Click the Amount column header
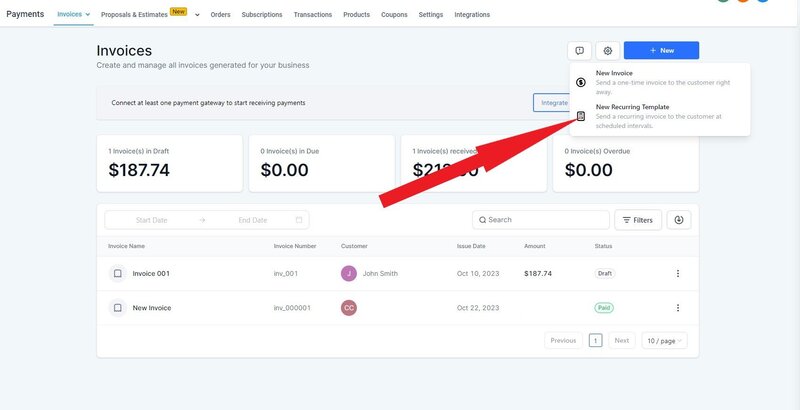Viewport: 800px width, 410px height. pyautogui.click(x=535, y=246)
